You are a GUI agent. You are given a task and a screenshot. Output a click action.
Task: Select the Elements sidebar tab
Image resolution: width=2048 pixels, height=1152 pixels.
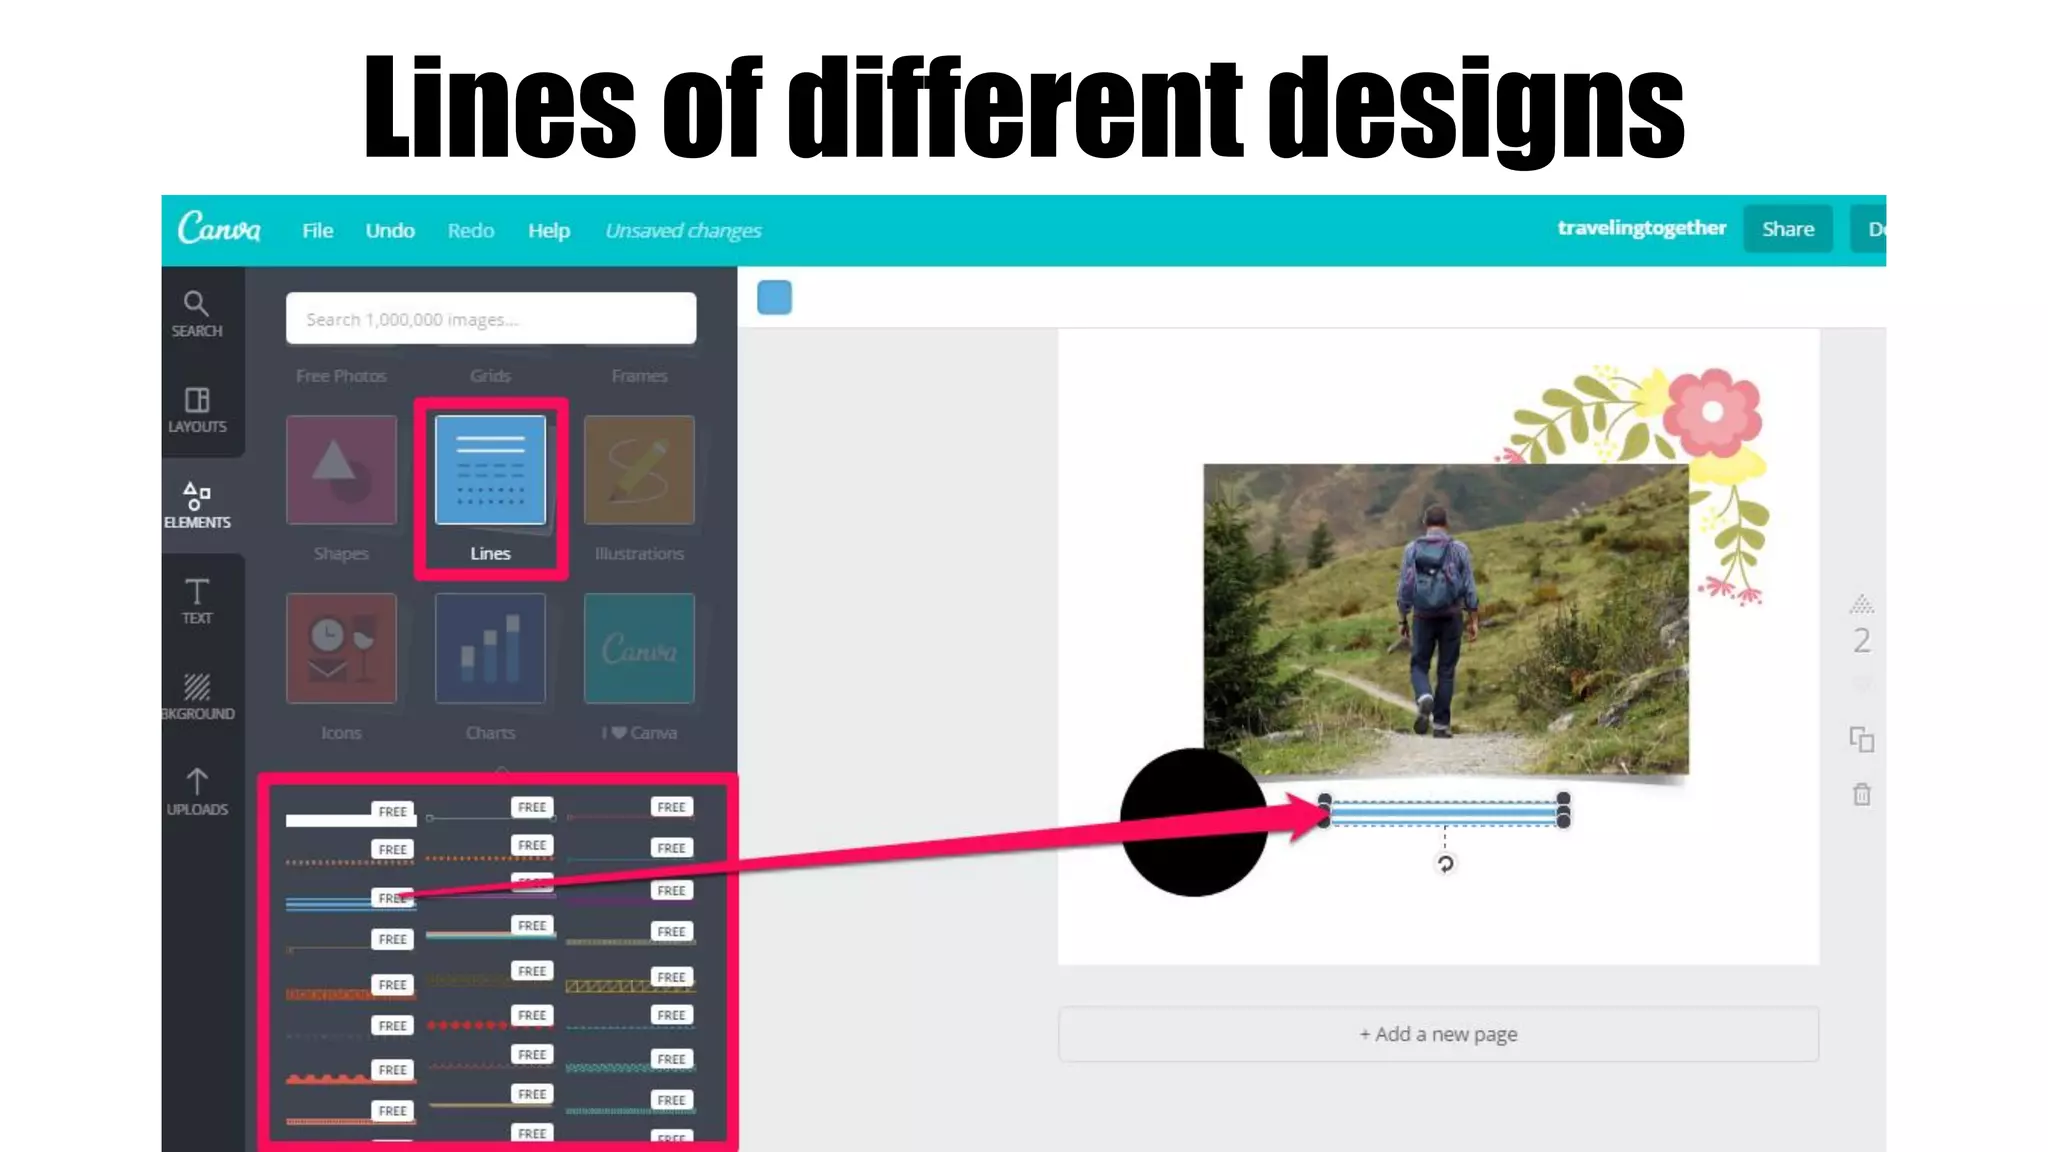coord(197,505)
